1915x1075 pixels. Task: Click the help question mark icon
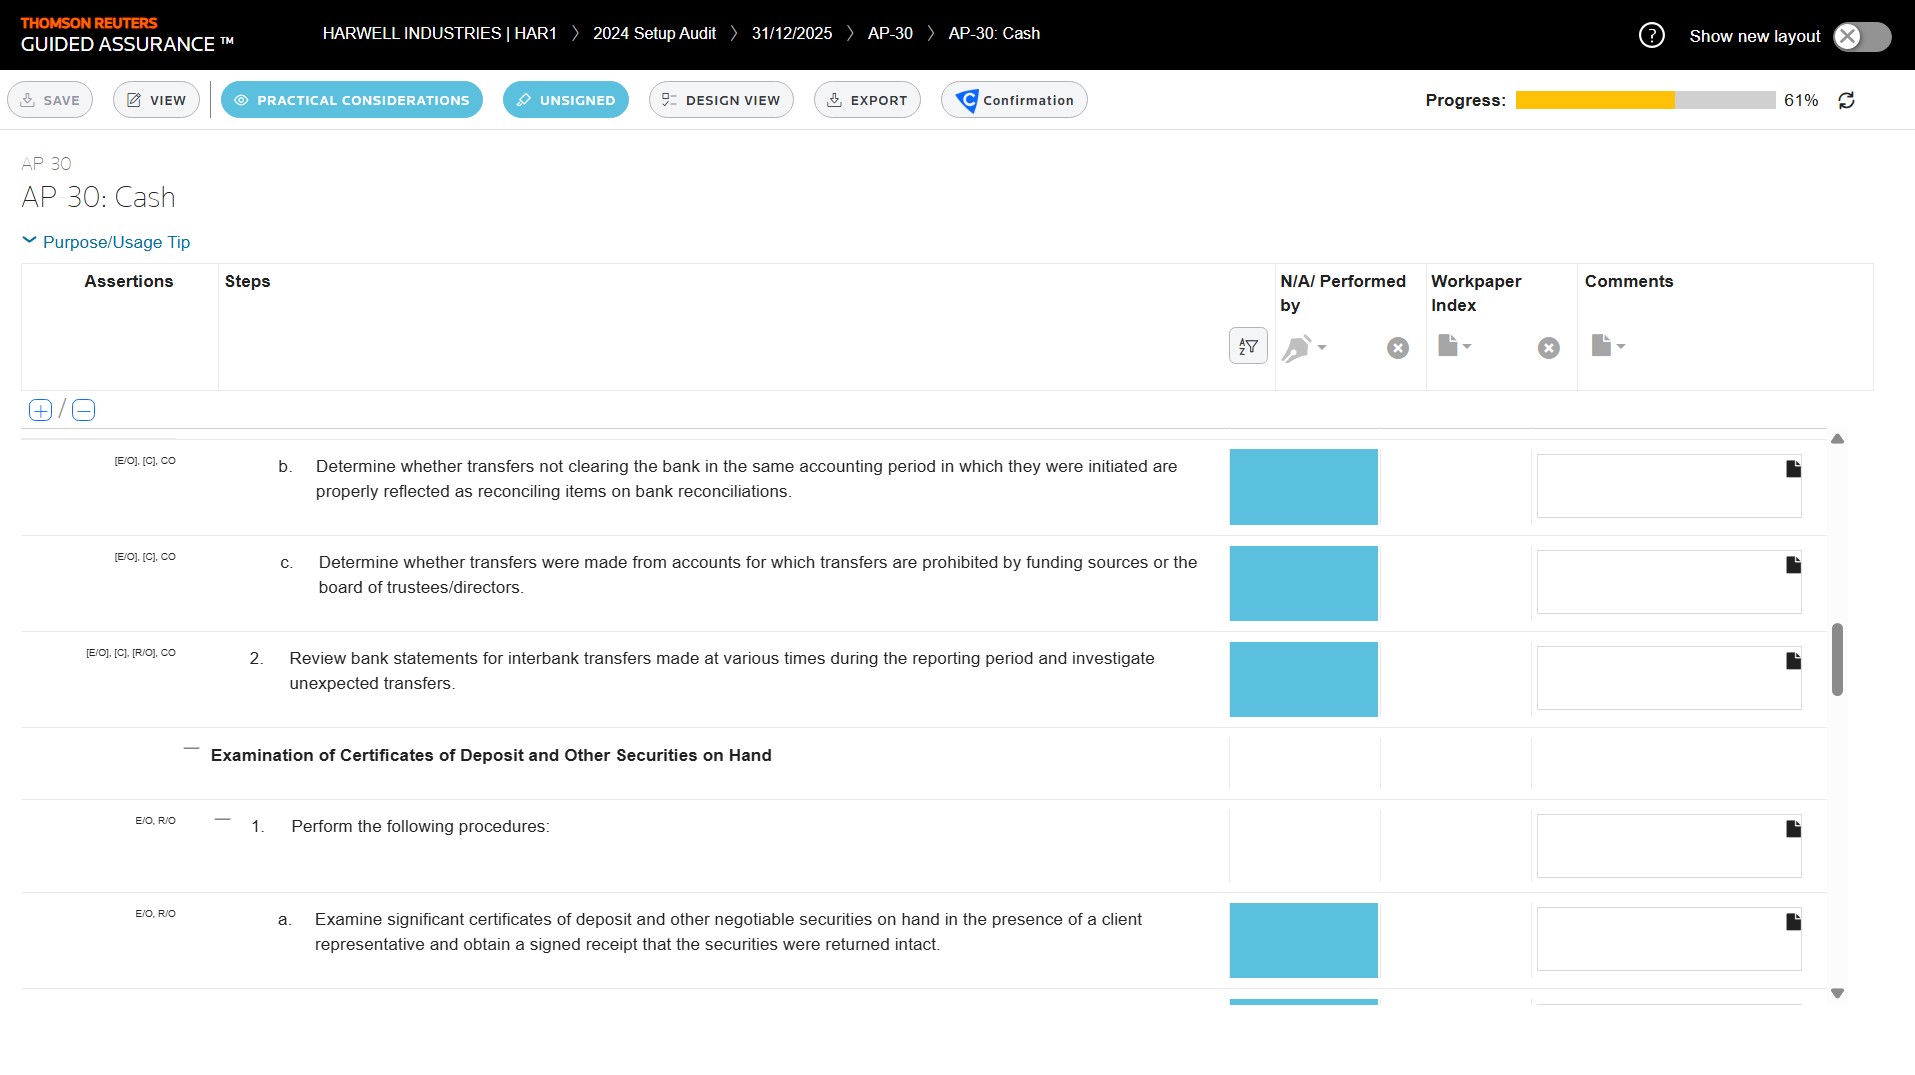pos(1651,36)
